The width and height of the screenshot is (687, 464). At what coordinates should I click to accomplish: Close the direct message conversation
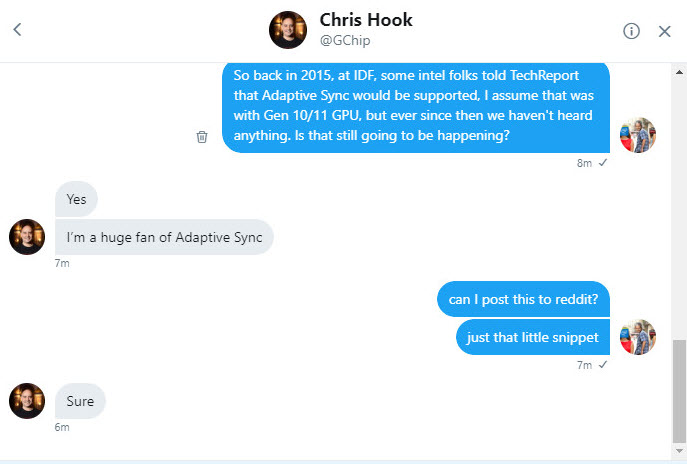tap(664, 31)
